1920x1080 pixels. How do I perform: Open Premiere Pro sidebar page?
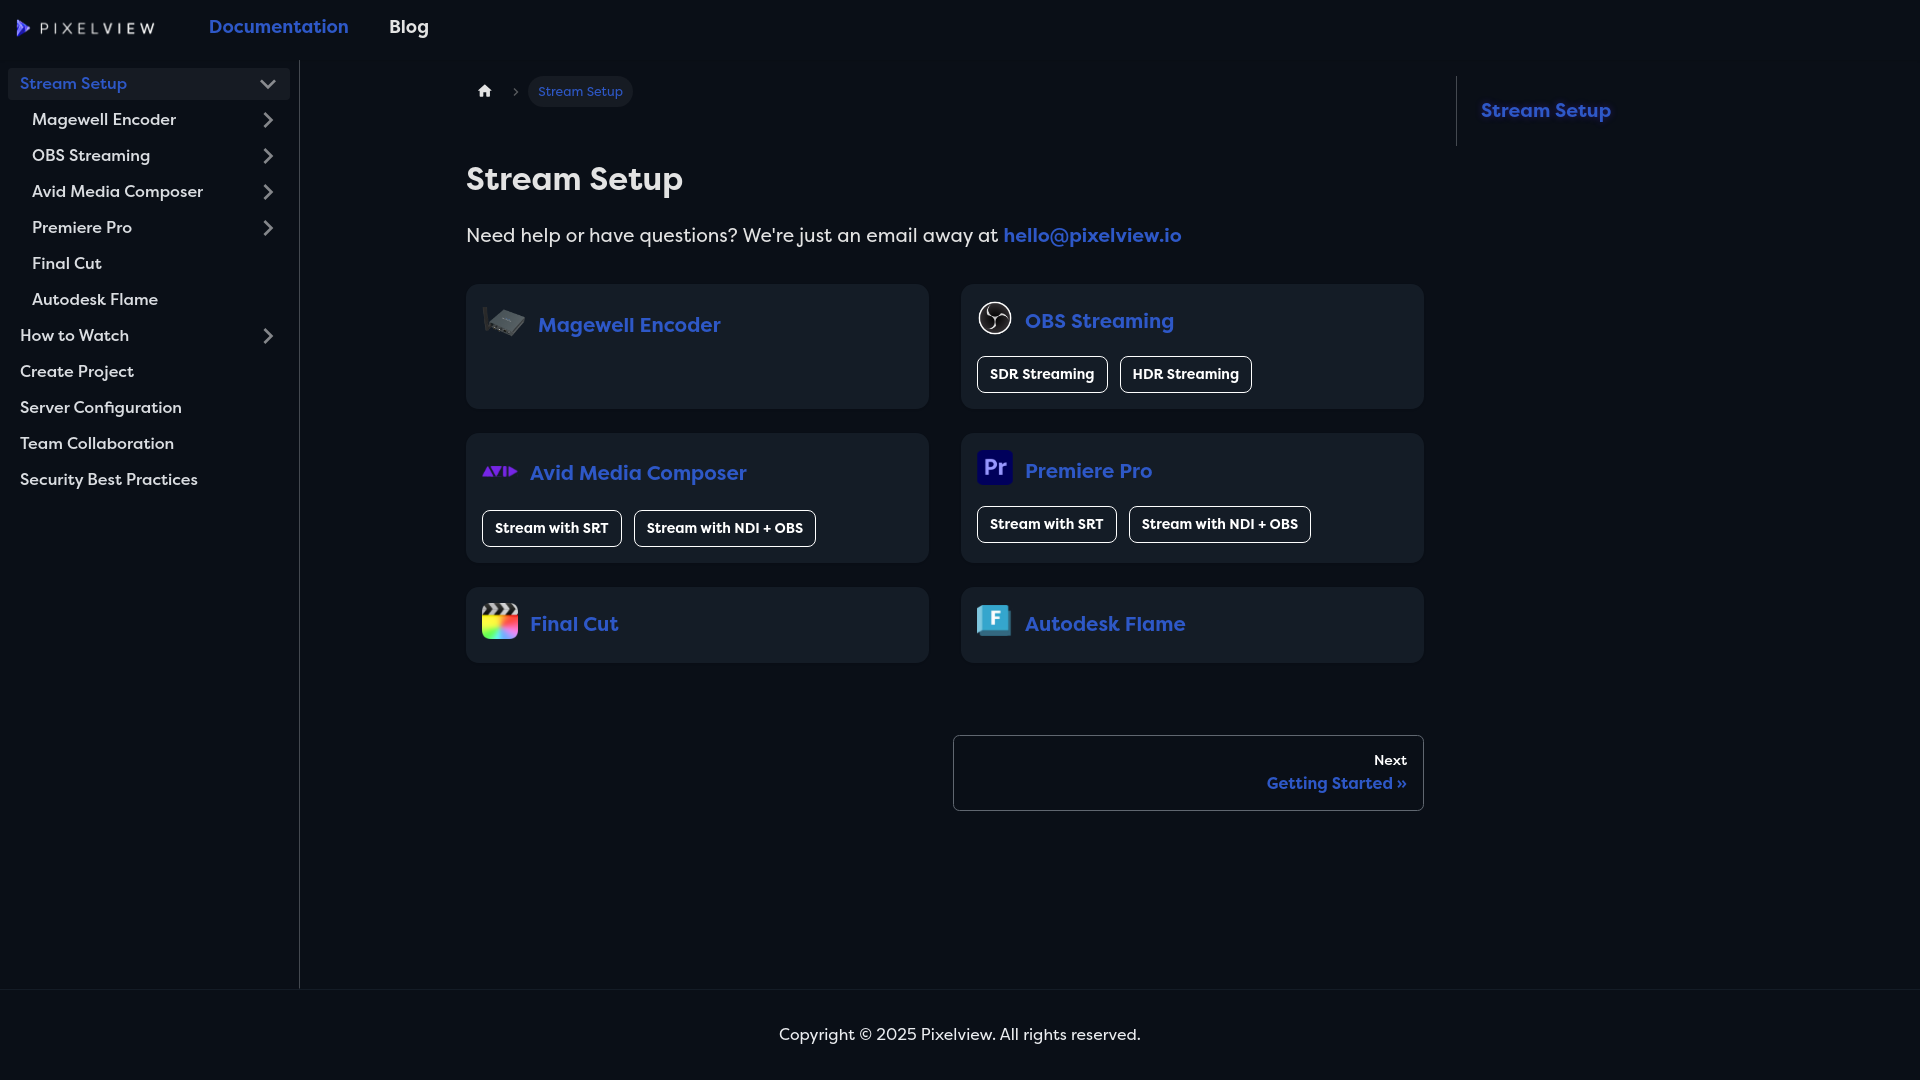click(82, 228)
